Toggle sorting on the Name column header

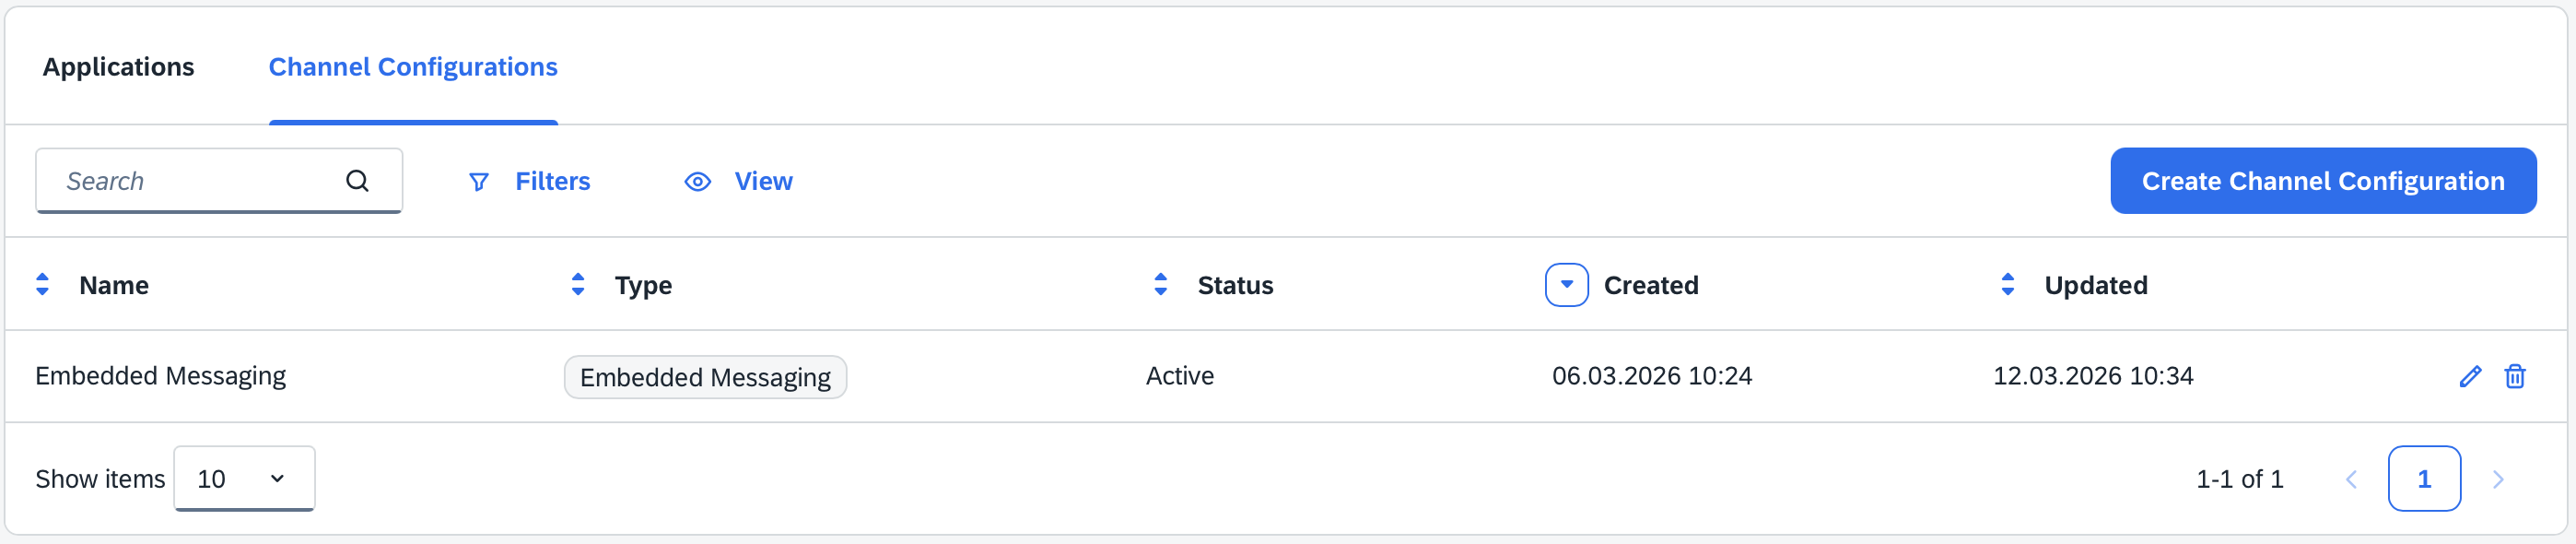pyautogui.click(x=43, y=284)
